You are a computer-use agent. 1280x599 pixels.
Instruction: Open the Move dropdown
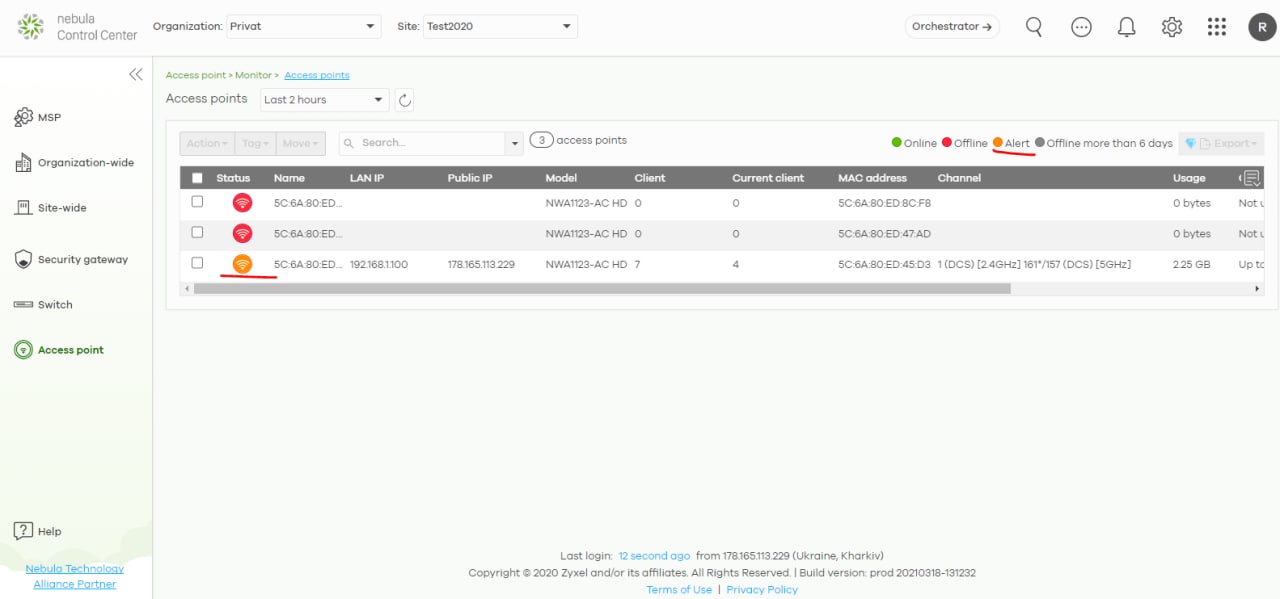pos(301,144)
